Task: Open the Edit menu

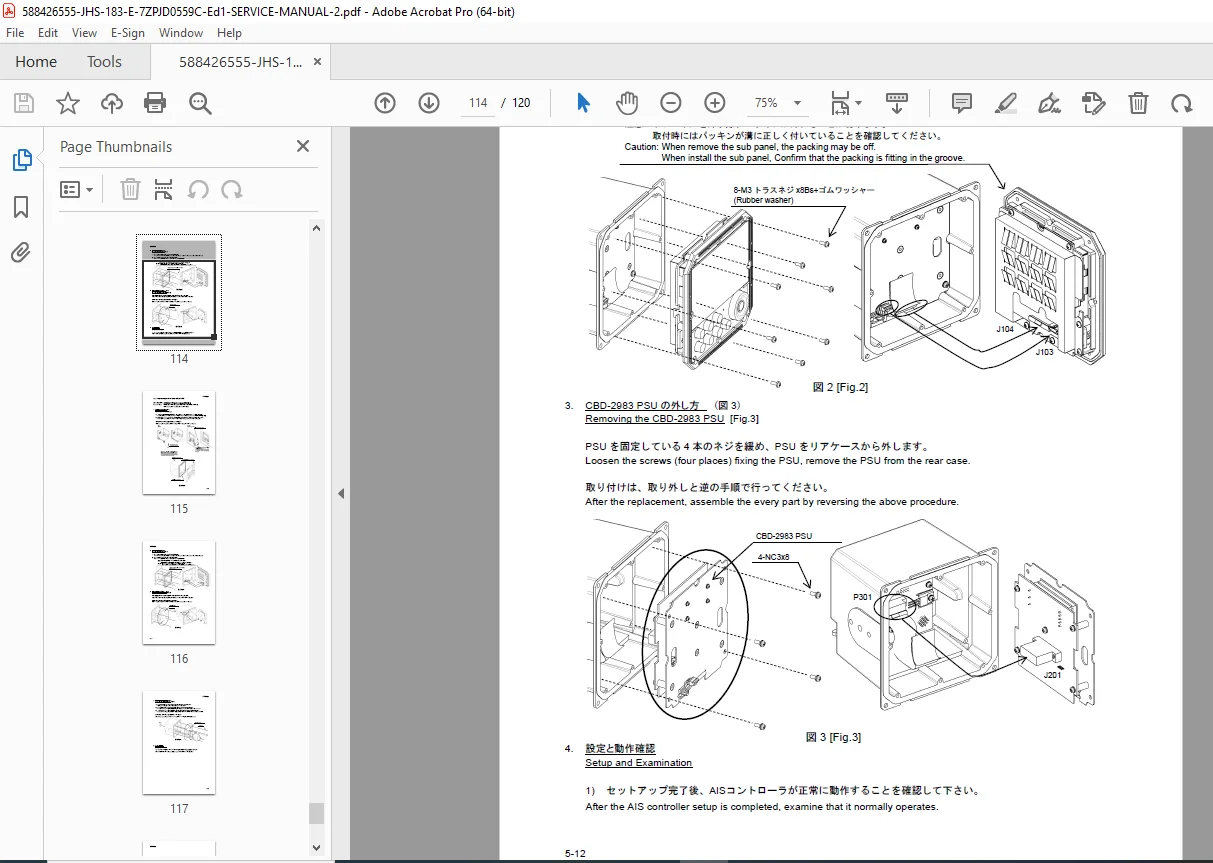Action: (x=48, y=32)
